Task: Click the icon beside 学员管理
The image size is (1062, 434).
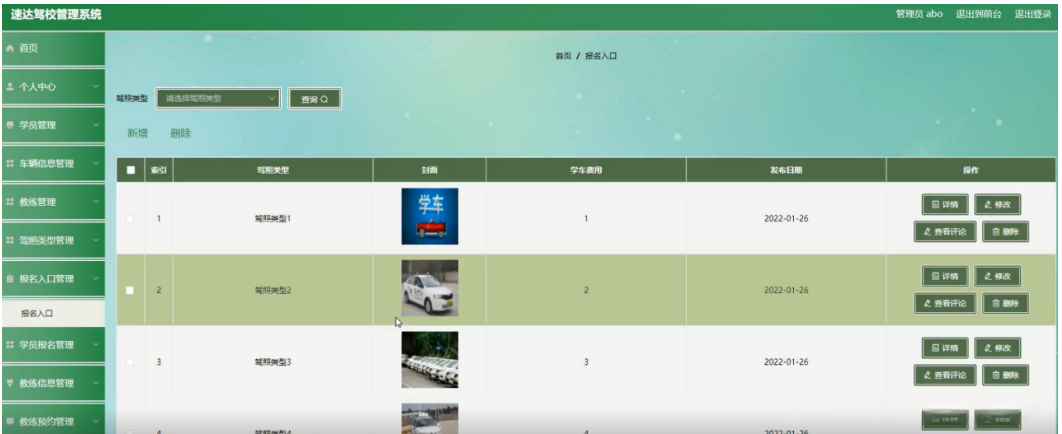Action: (9, 125)
